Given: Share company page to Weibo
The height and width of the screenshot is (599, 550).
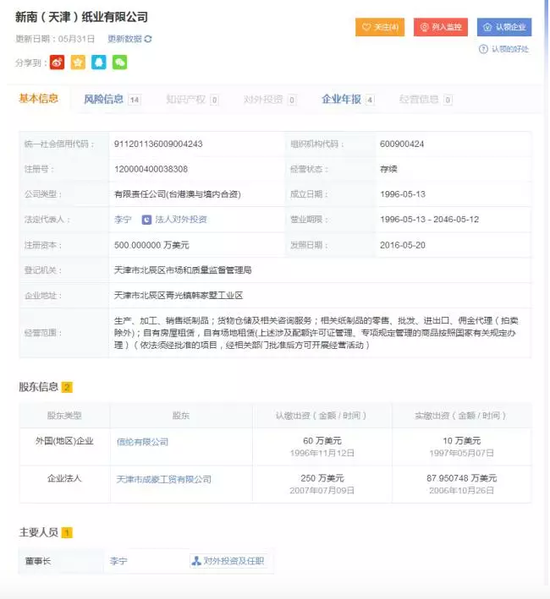Looking at the screenshot, I should pyautogui.click(x=57, y=62).
